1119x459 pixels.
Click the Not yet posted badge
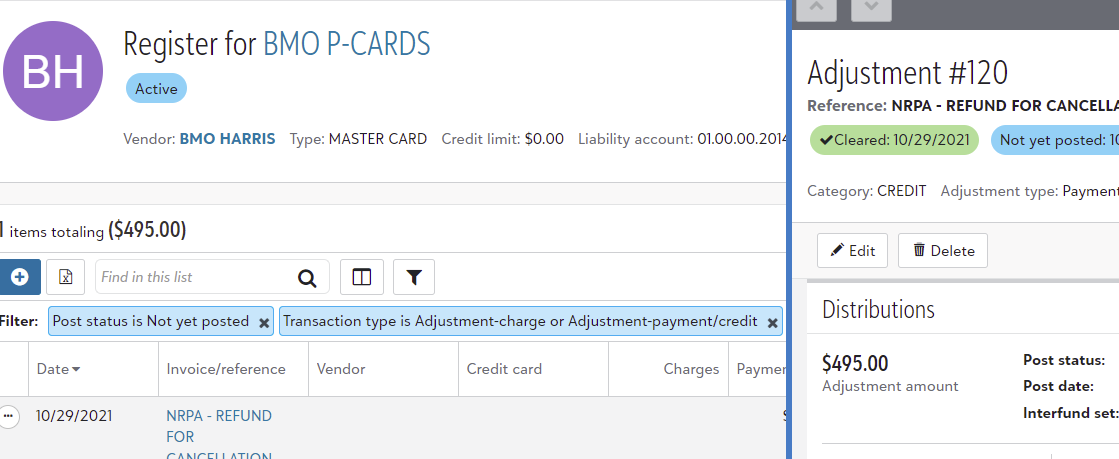1055,140
